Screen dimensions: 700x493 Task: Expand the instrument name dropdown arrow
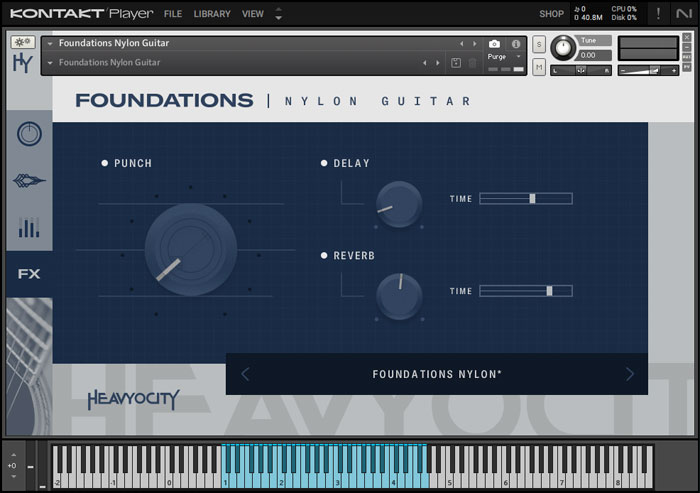(x=50, y=43)
